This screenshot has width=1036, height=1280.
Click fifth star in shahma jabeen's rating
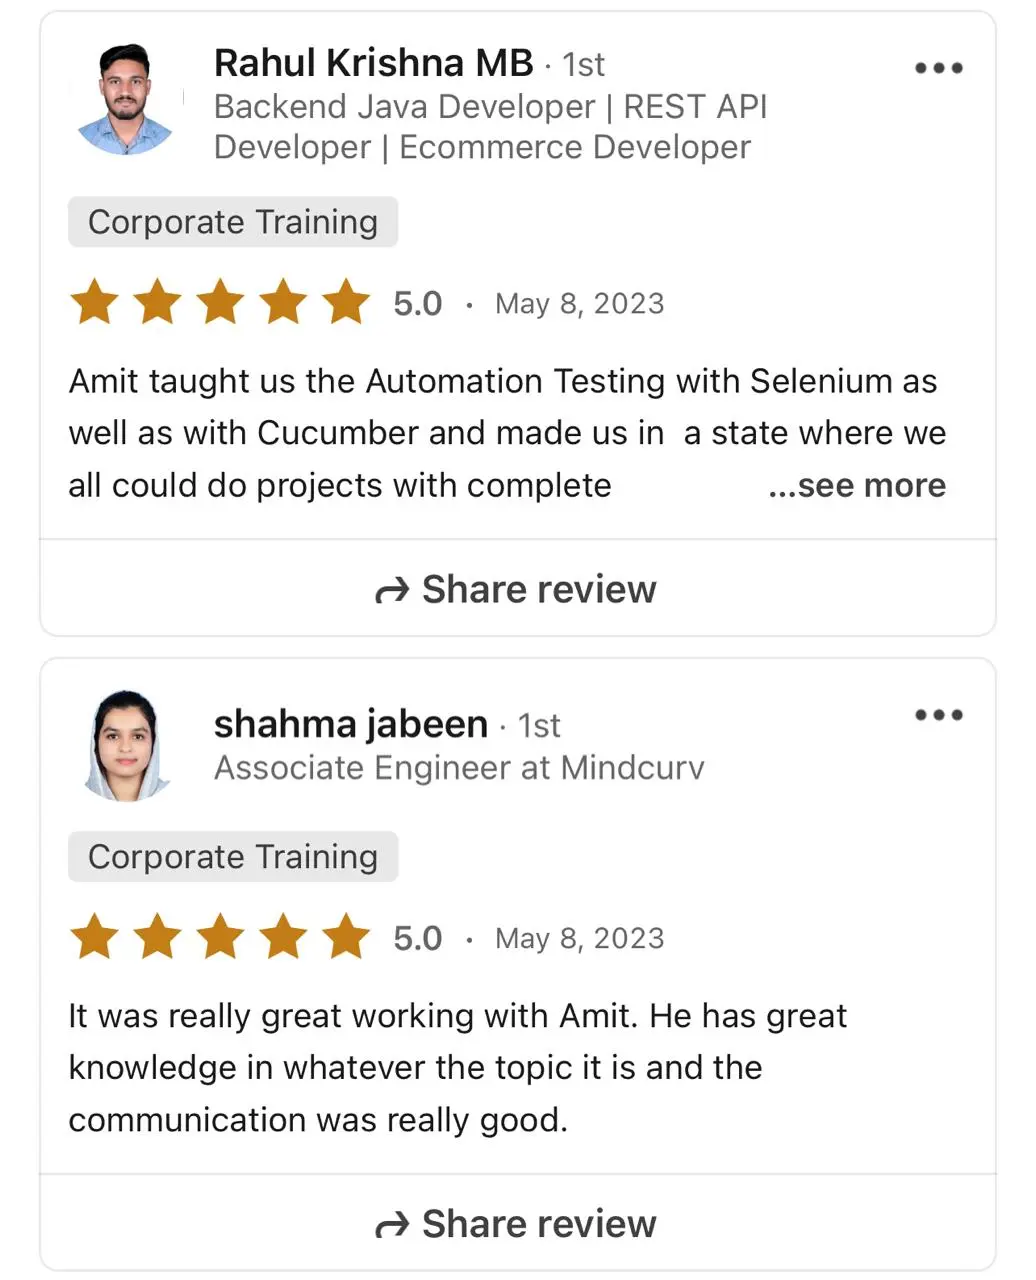(346, 937)
